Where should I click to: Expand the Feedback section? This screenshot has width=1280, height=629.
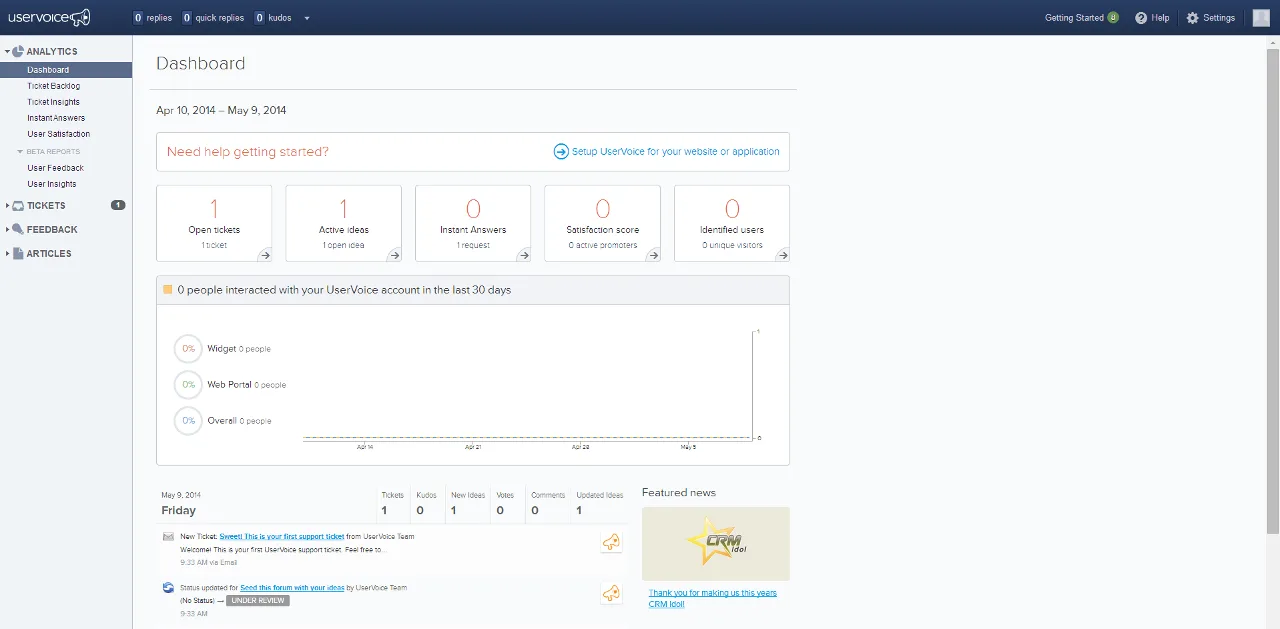click(7, 230)
